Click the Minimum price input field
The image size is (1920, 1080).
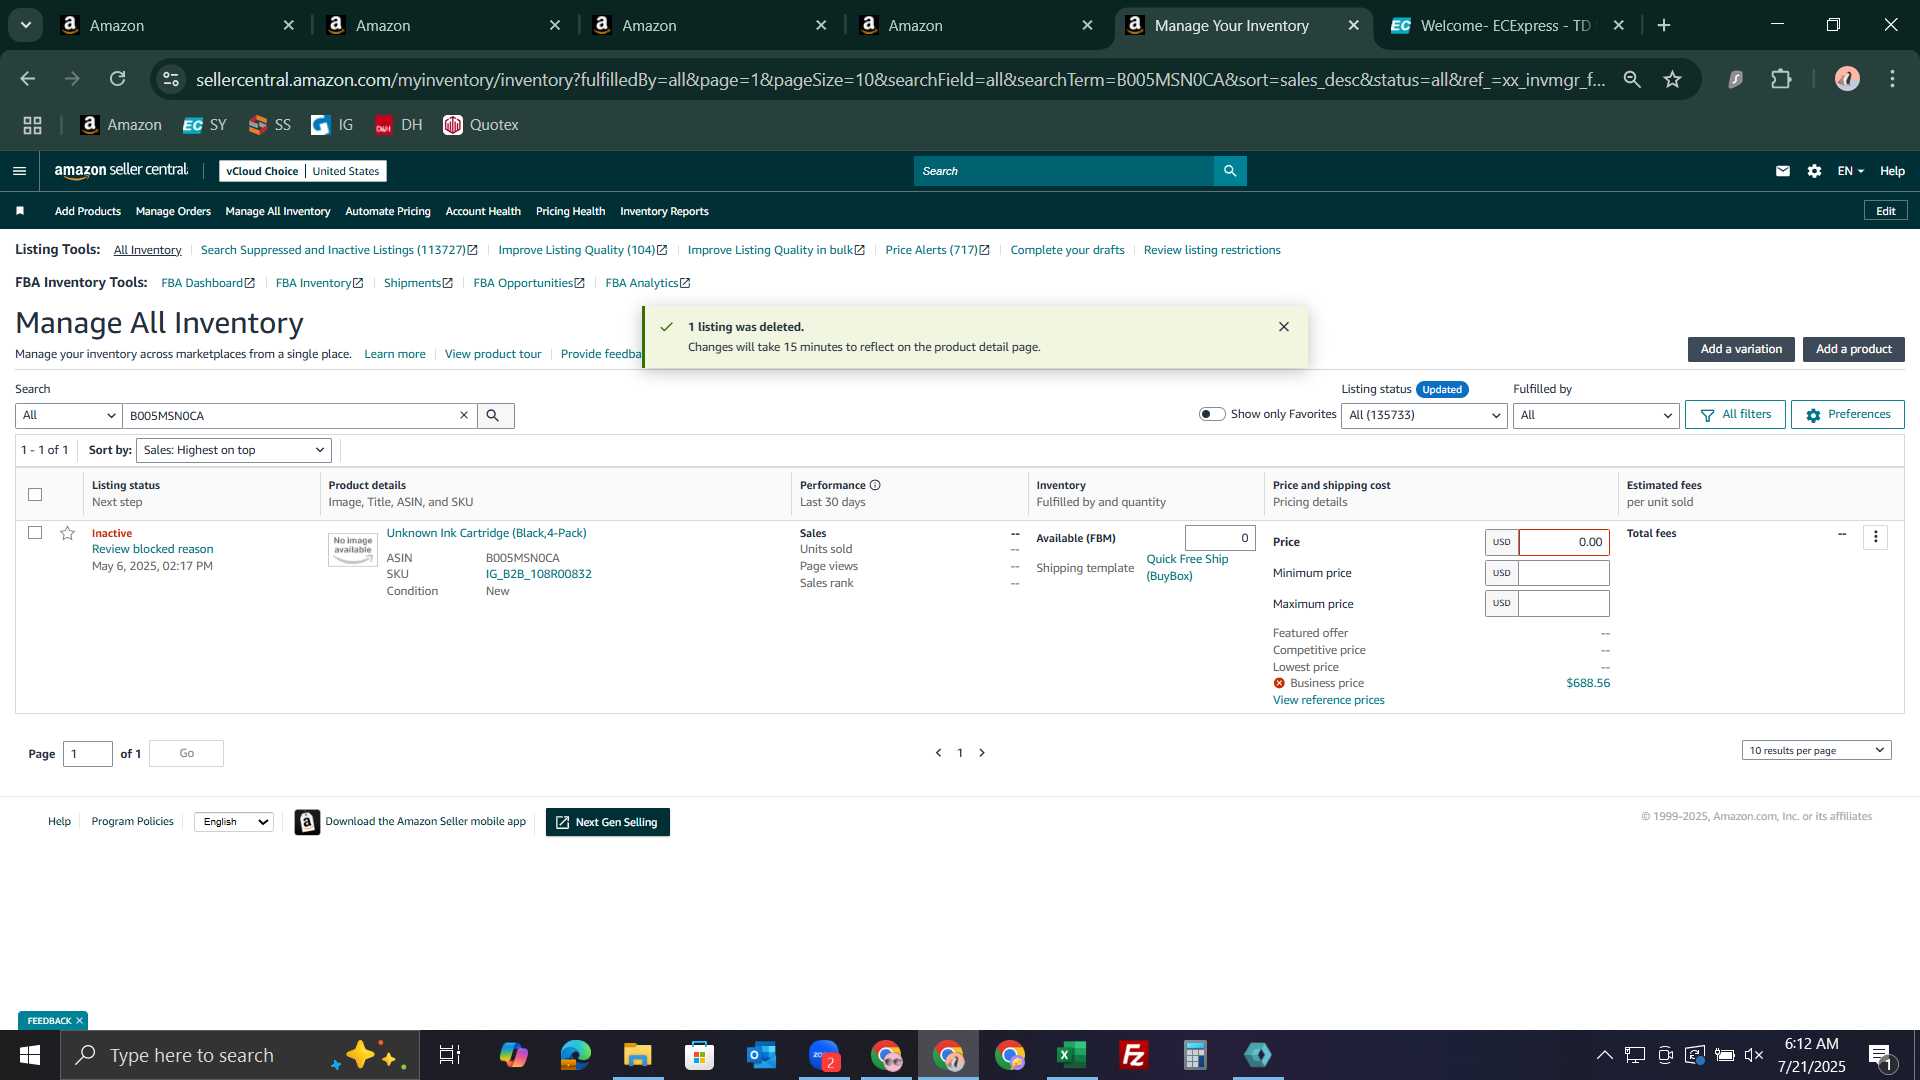pos(1564,573)
